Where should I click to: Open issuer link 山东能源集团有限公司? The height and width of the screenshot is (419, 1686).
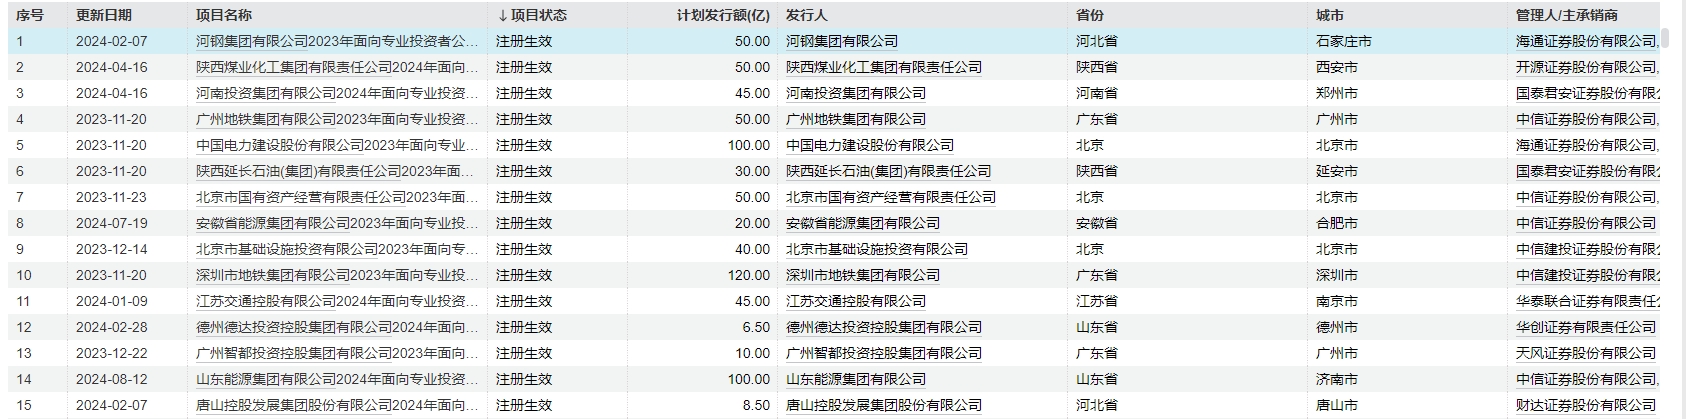point(856,380)
